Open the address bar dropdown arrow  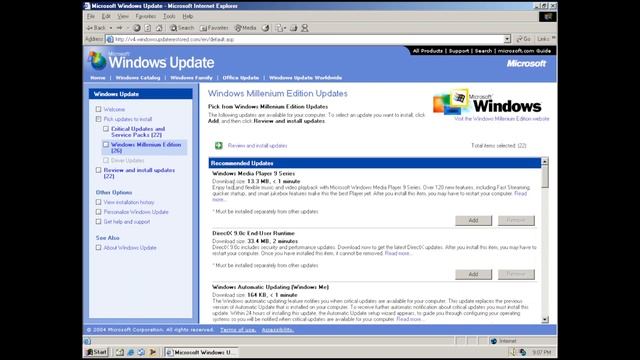pos(507,39)
